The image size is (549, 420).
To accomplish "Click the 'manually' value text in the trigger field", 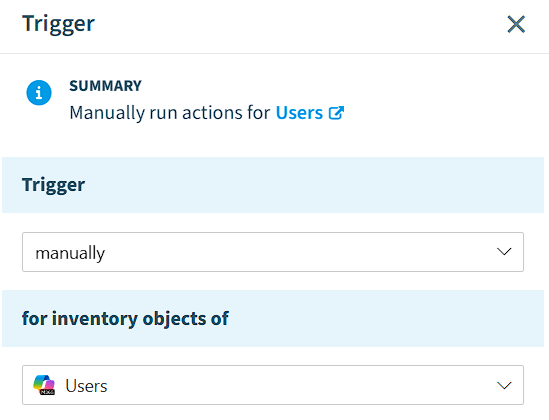I will point(70,253).
